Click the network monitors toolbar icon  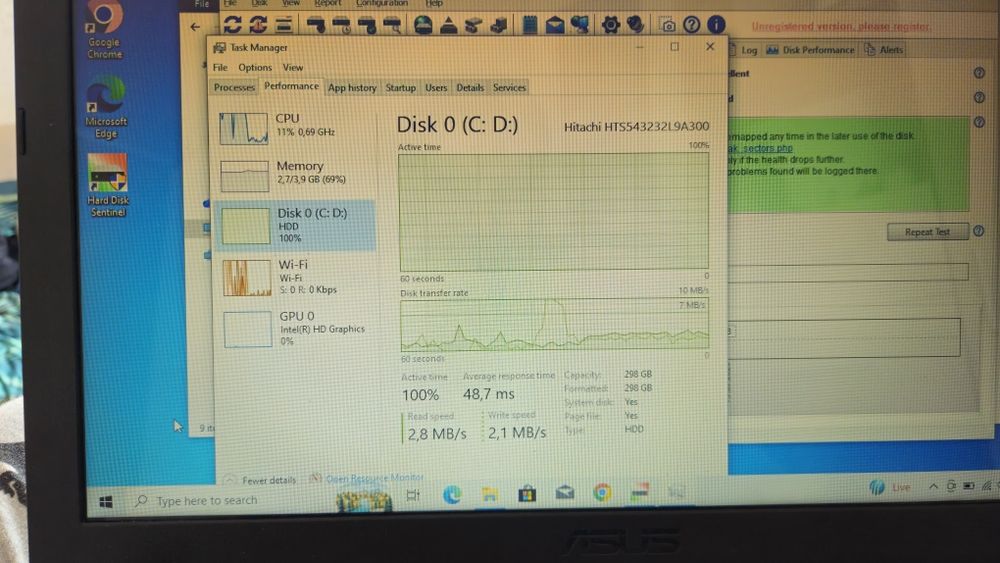tap(580, 25)
